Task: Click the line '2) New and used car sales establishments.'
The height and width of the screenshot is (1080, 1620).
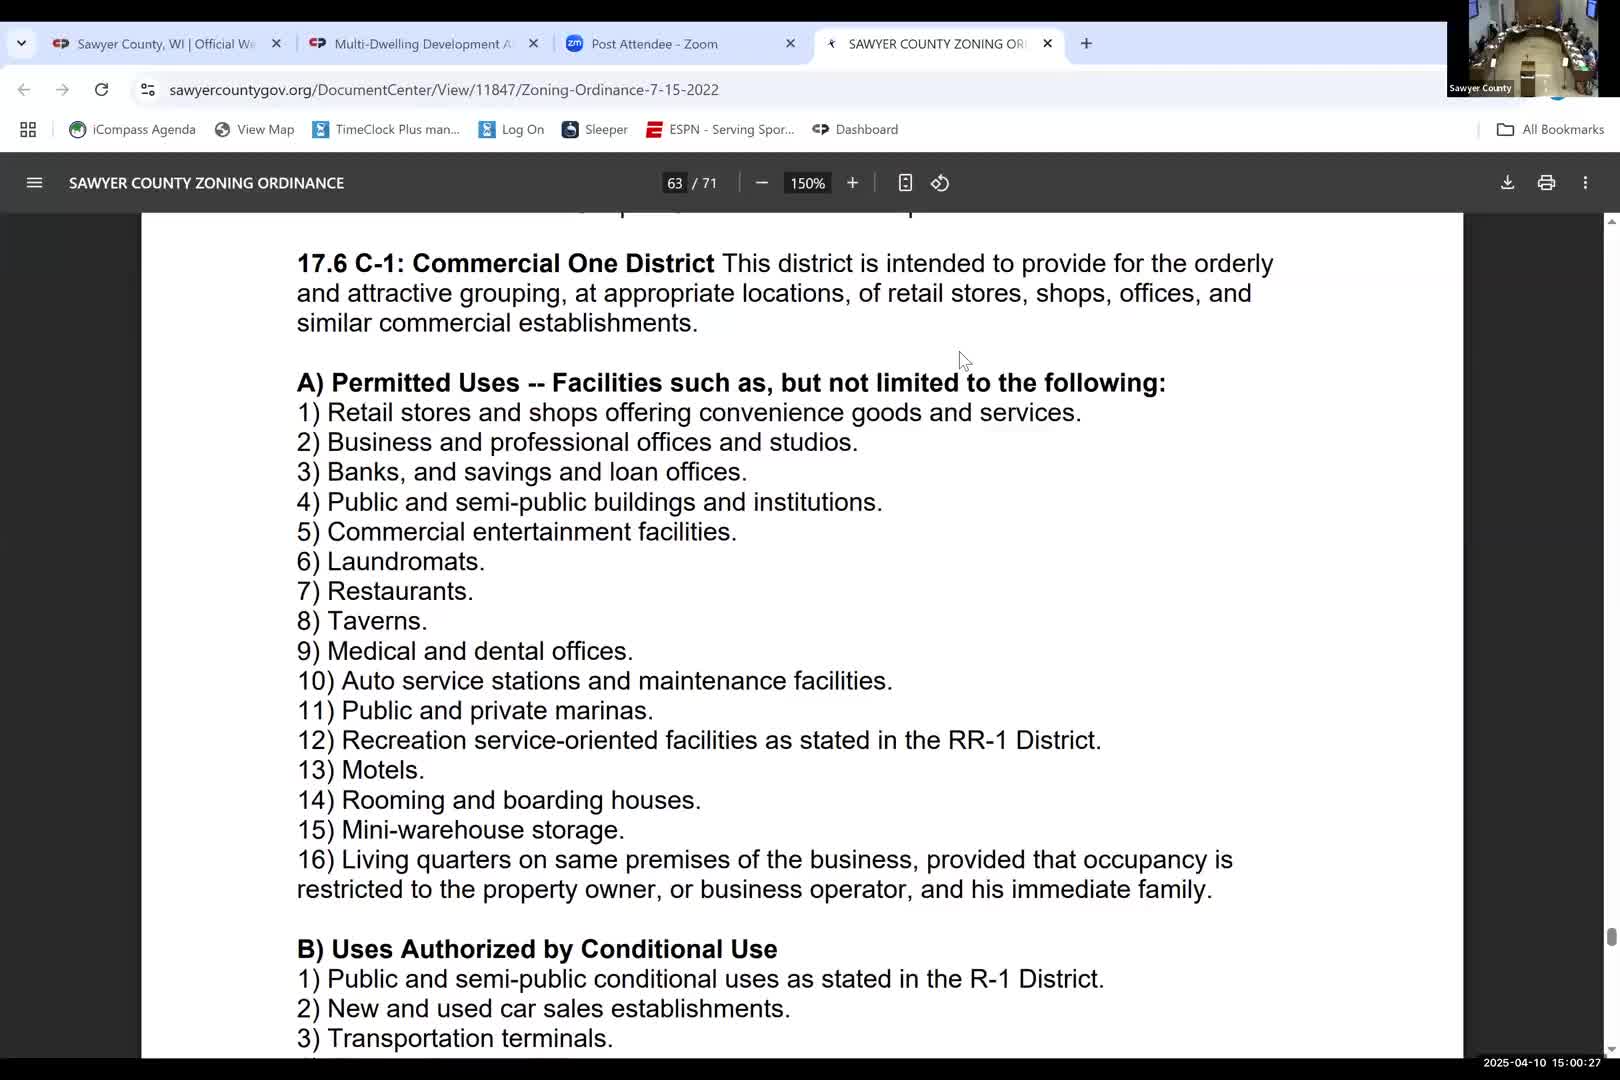Action: pyautogui.click(x=544, y=1009)
